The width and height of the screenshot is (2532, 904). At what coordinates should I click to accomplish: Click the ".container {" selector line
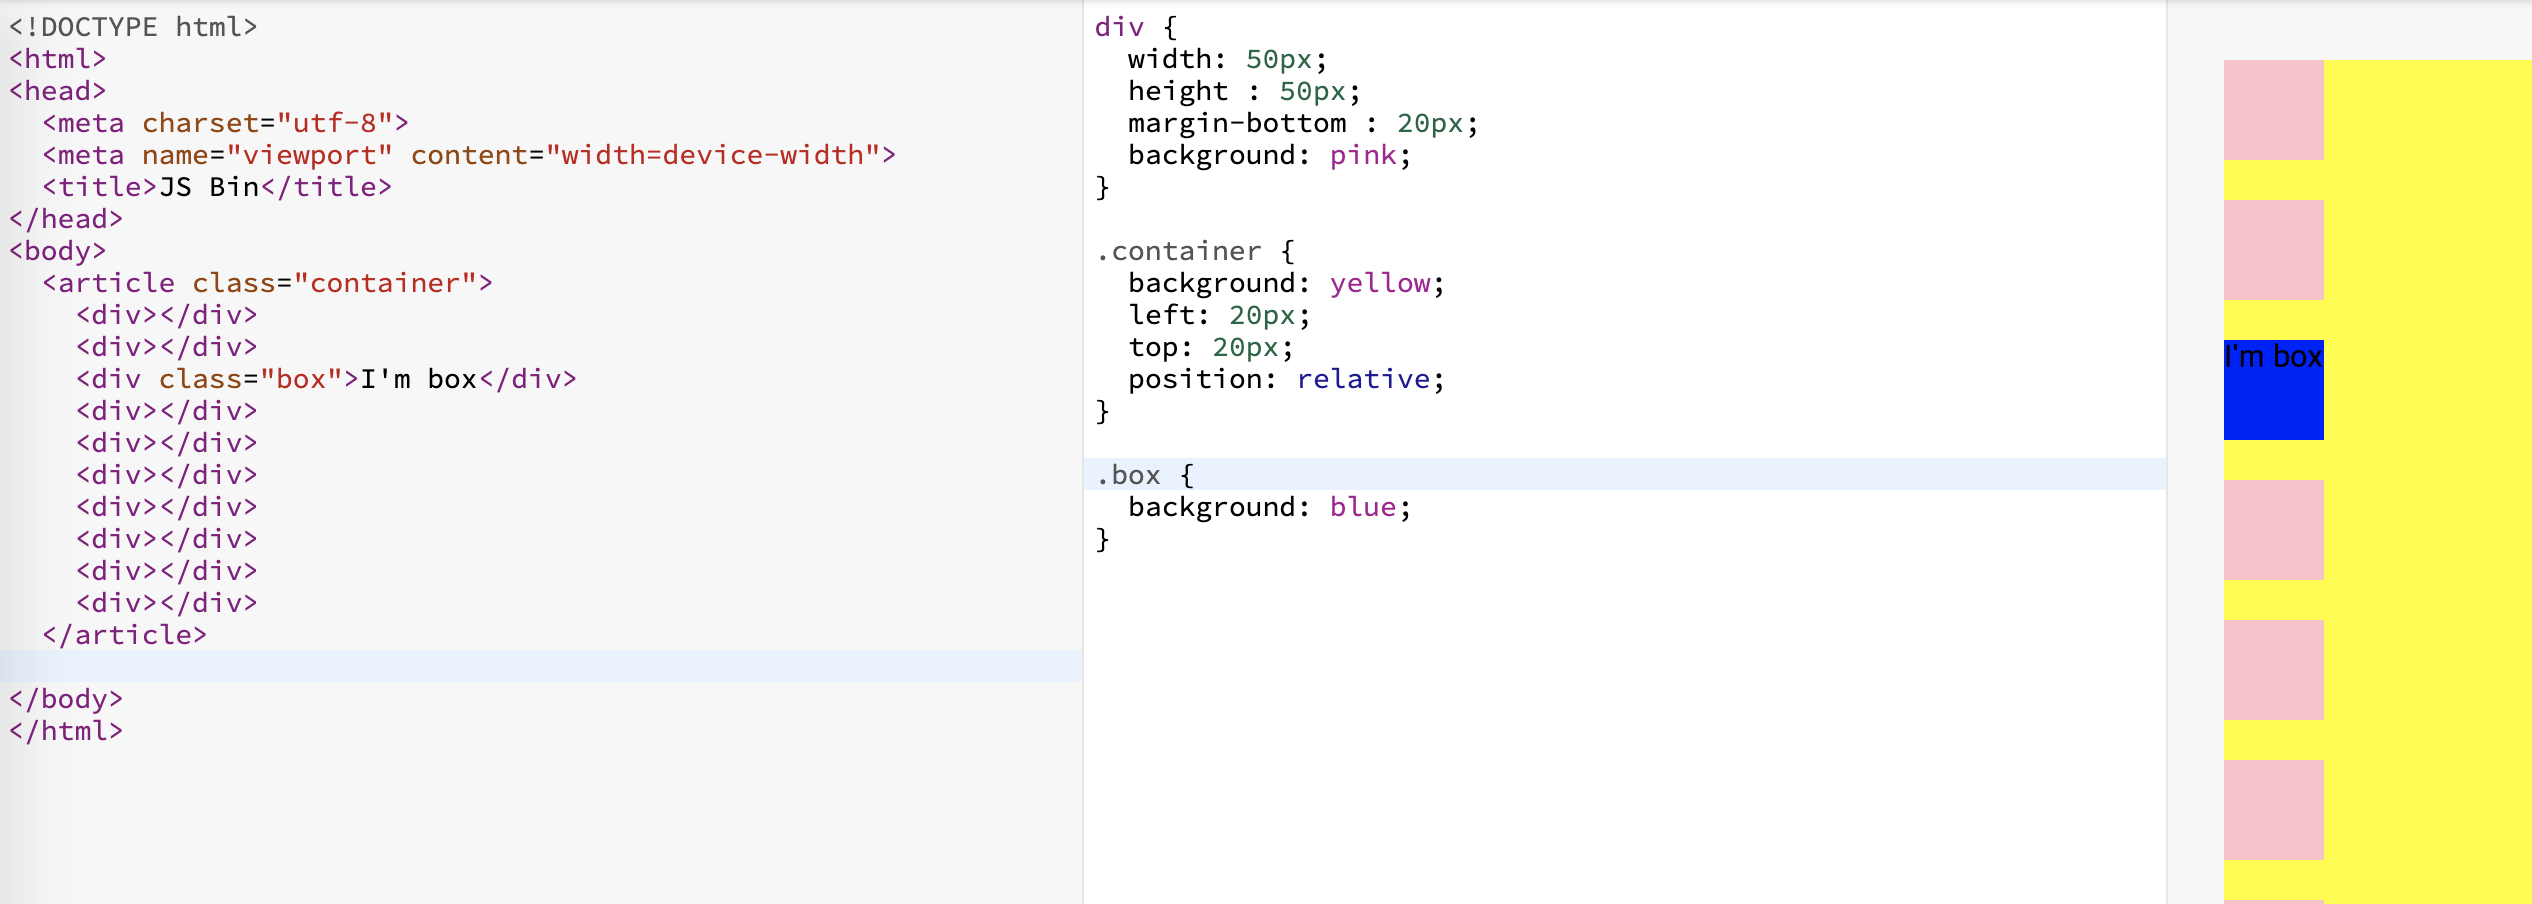click(1195, 251)
